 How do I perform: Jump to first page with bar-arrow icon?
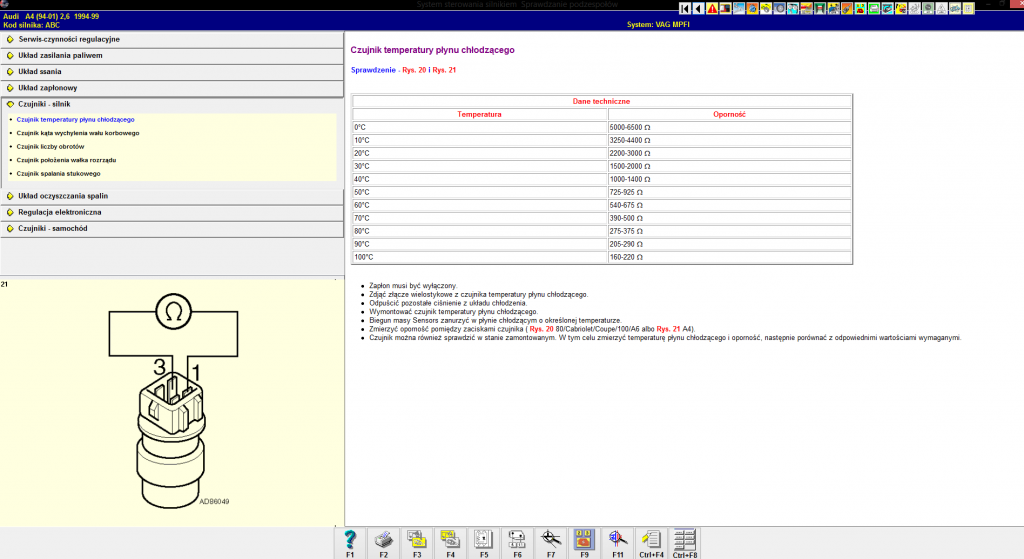coord(685,8)
